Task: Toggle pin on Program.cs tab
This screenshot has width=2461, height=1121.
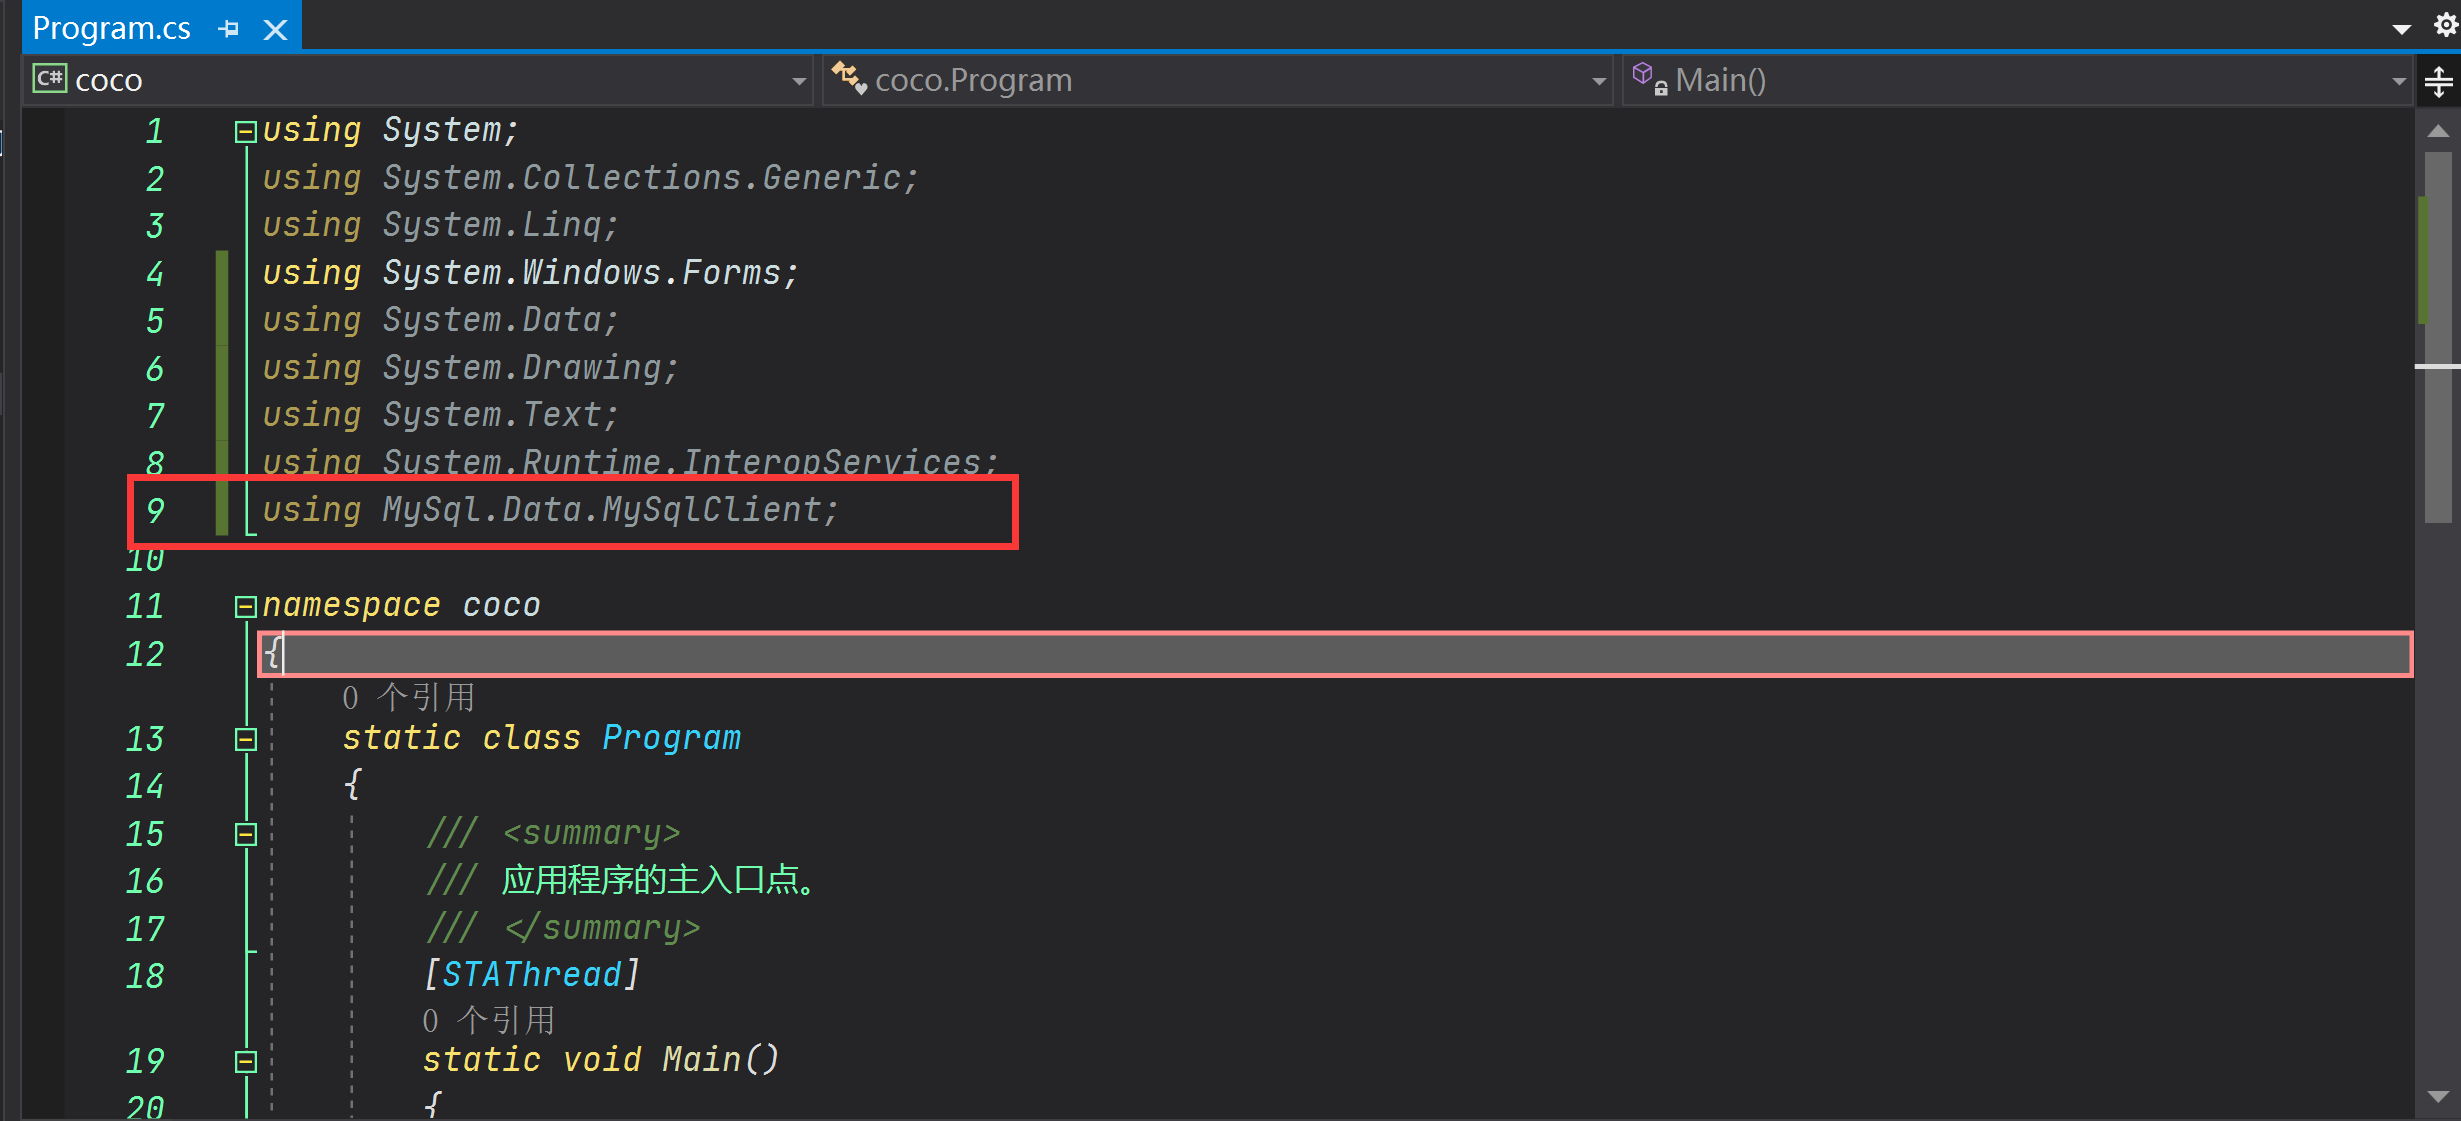Action: tap(229, 30)
